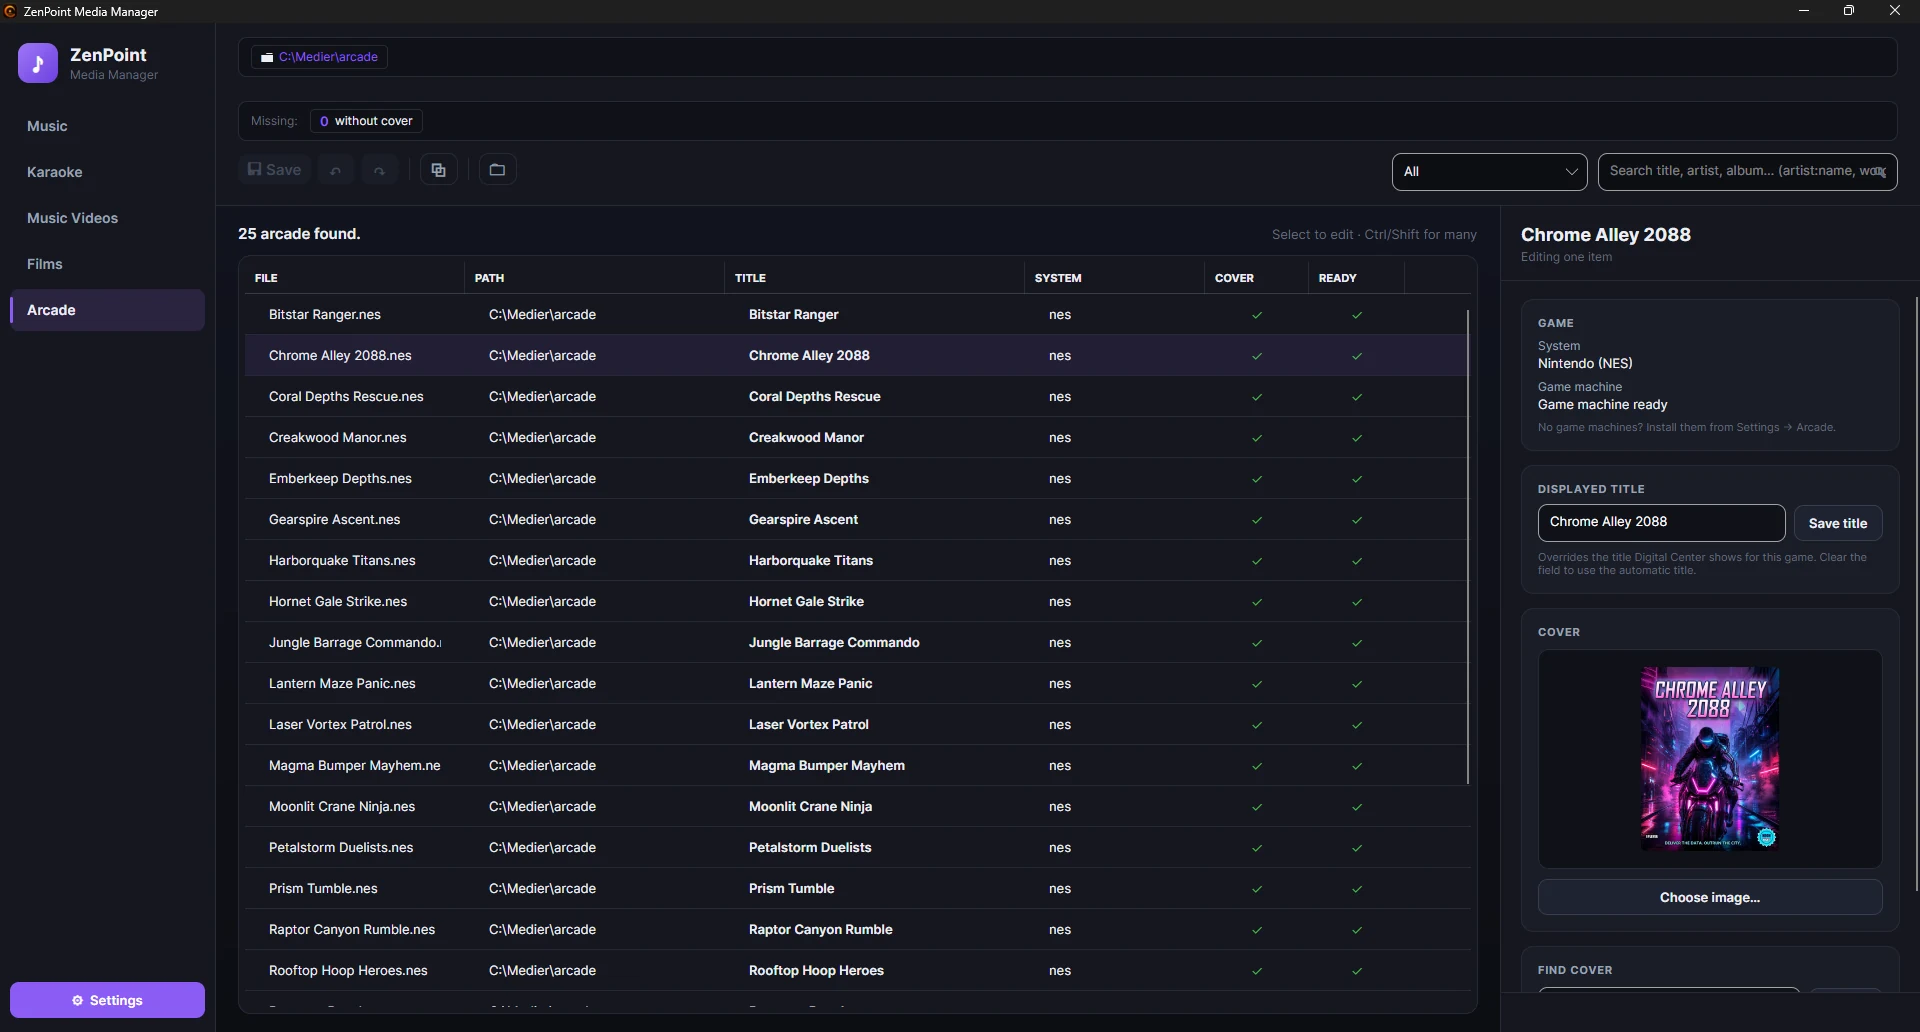Click the ready checkmark for Gearspire Ascent
This screenshot has width=1920, height=1032.
(x=1357, y=520)
